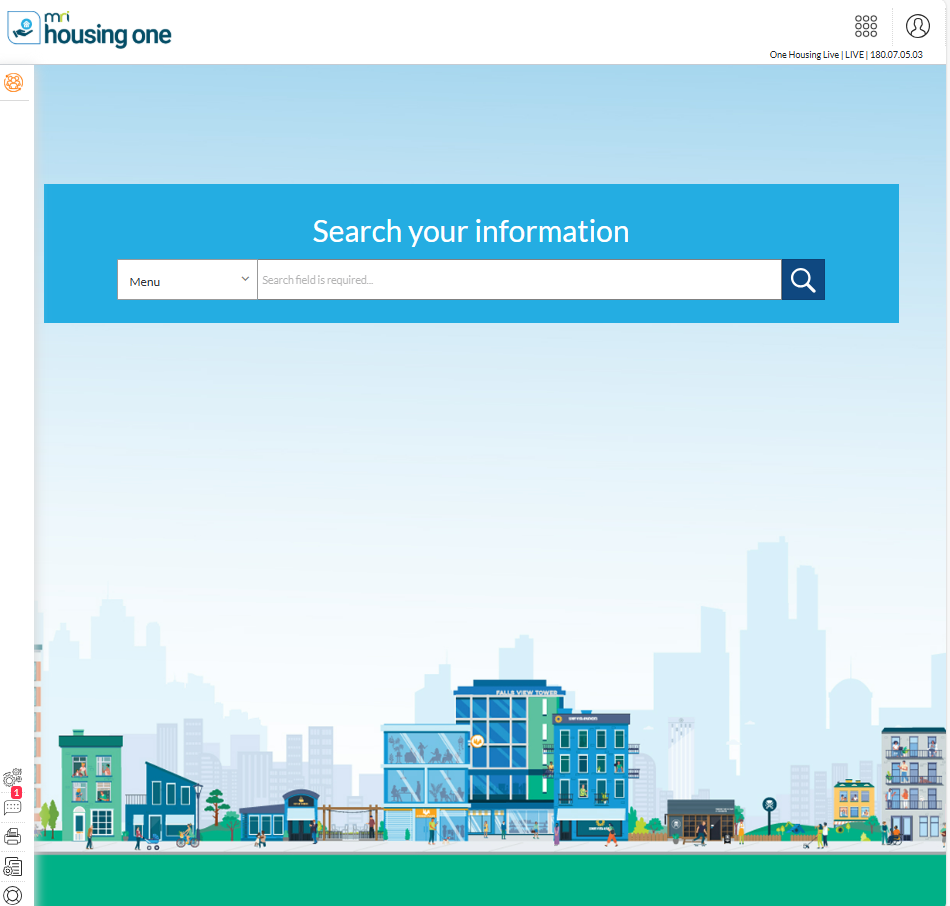Open the user profile account icon
Viewport: 950px width, 906px height.
coord(917,26)
